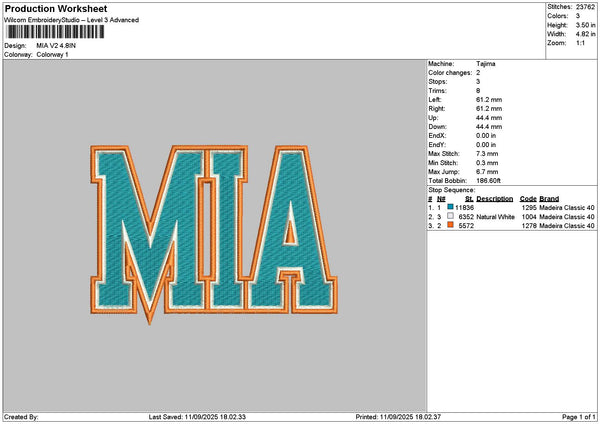This screenshot has height=424, width=600.
Task: Click the Trims value 8
Action: [478, 91]
